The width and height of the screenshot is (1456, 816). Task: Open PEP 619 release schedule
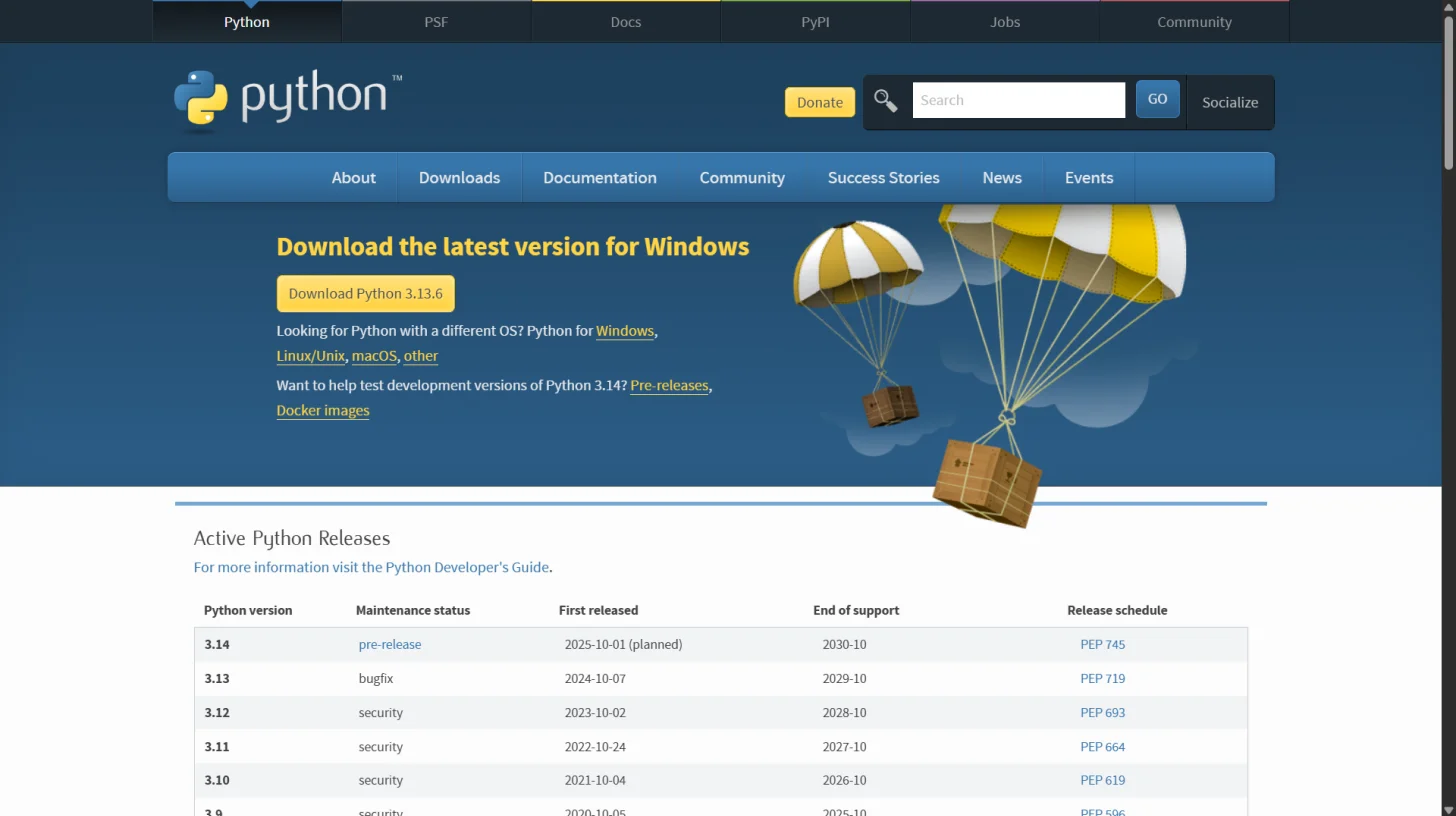(1103, 780)
